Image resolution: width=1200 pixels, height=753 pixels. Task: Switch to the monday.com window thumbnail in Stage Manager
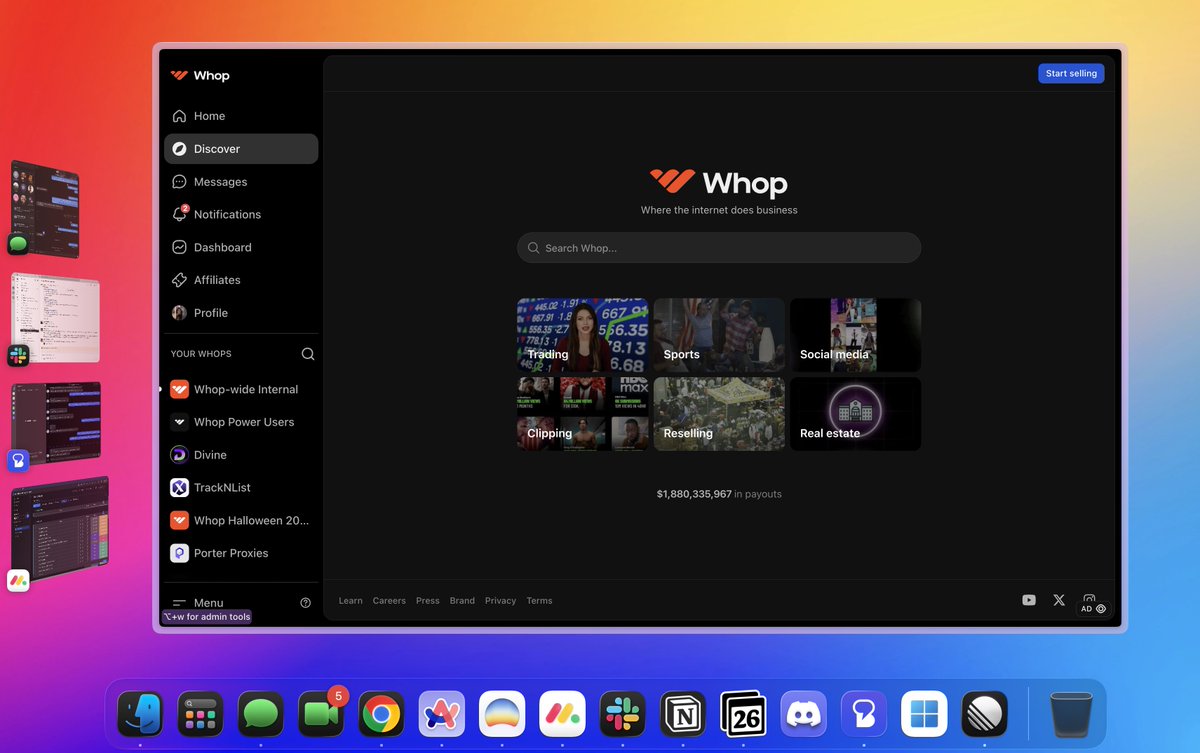coord(59,531)
